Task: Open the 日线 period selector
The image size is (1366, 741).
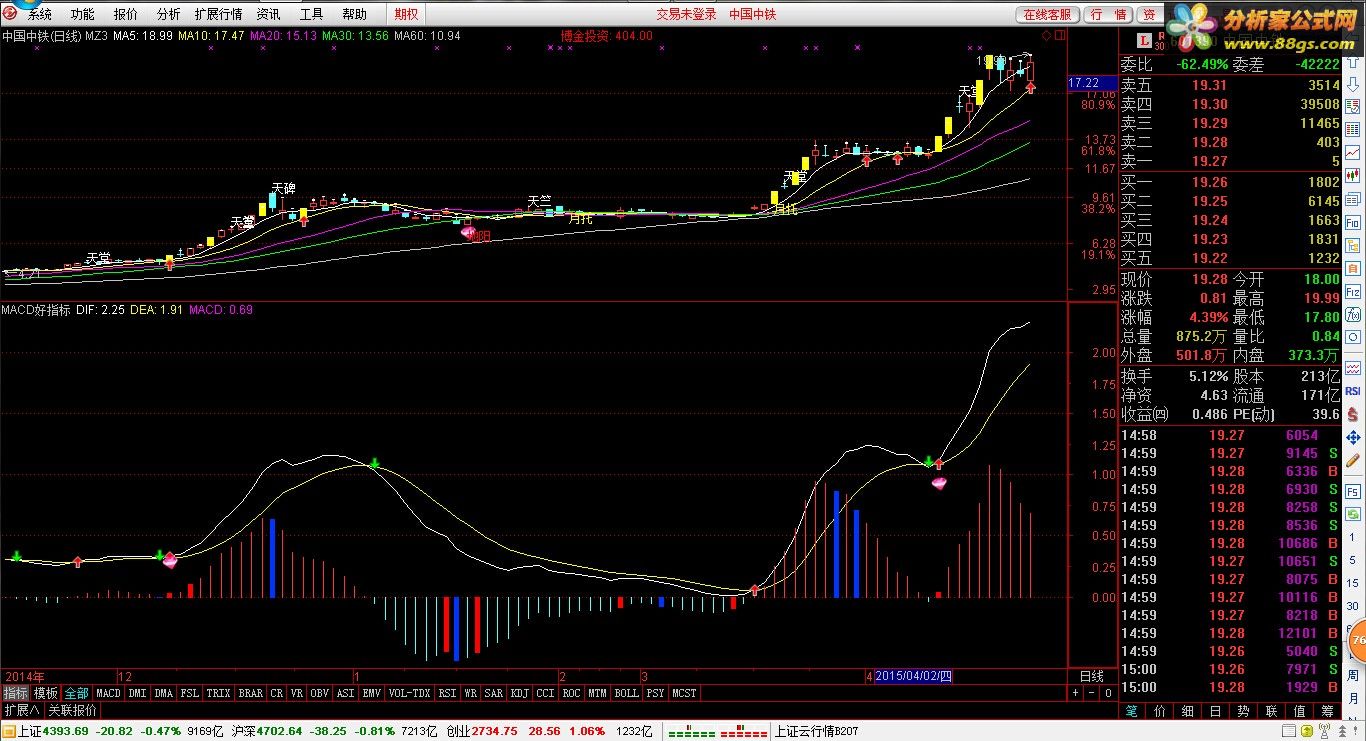Action: click(1092, 676)
